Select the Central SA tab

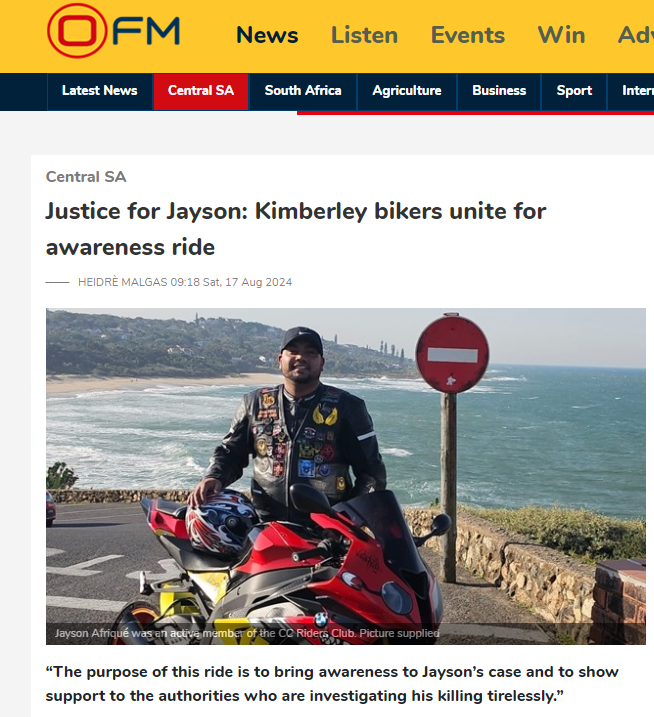[x=201, y=91]
